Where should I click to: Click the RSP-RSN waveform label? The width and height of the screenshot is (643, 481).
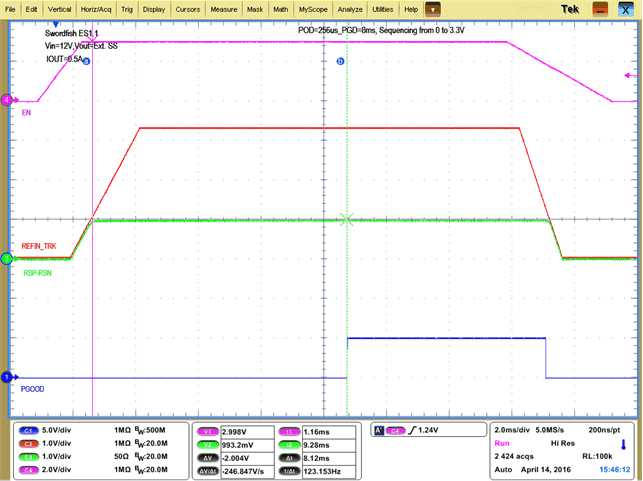pos(37,273)
